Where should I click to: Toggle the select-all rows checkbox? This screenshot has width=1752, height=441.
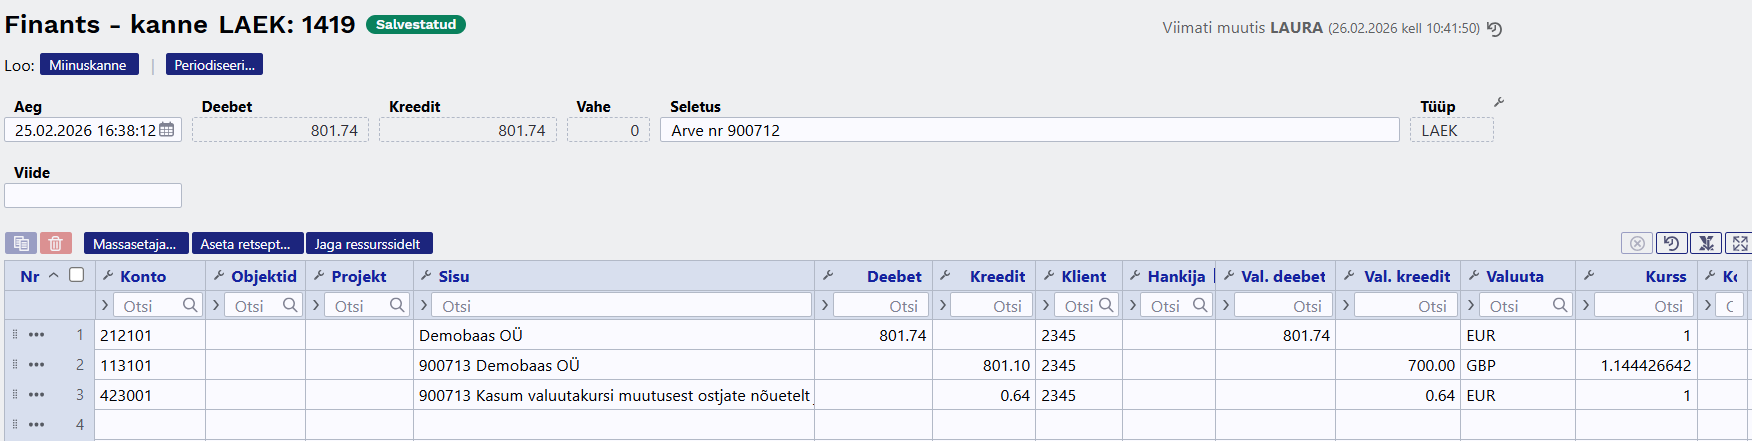(76, 275)
